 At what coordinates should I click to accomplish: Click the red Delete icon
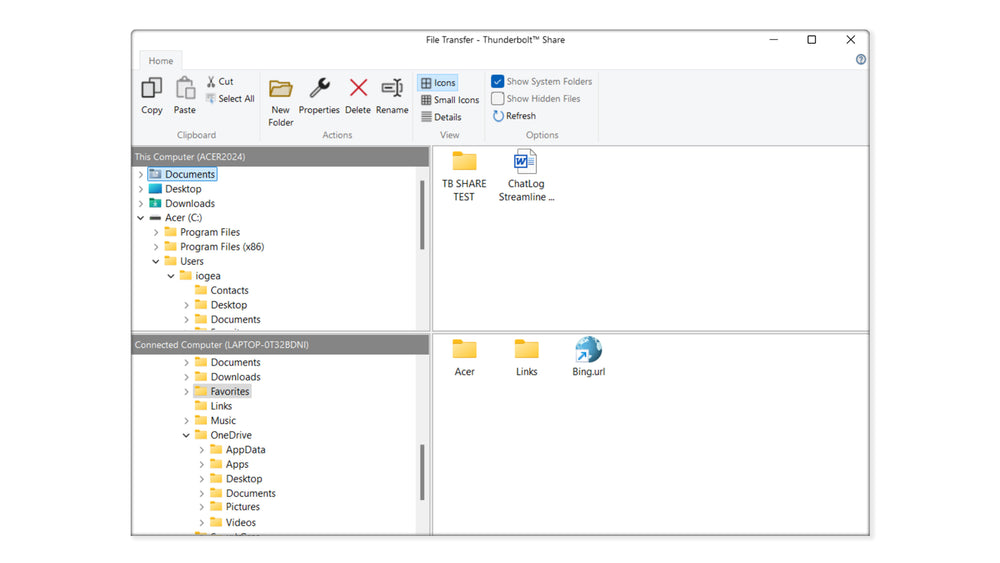click(358, 89)
